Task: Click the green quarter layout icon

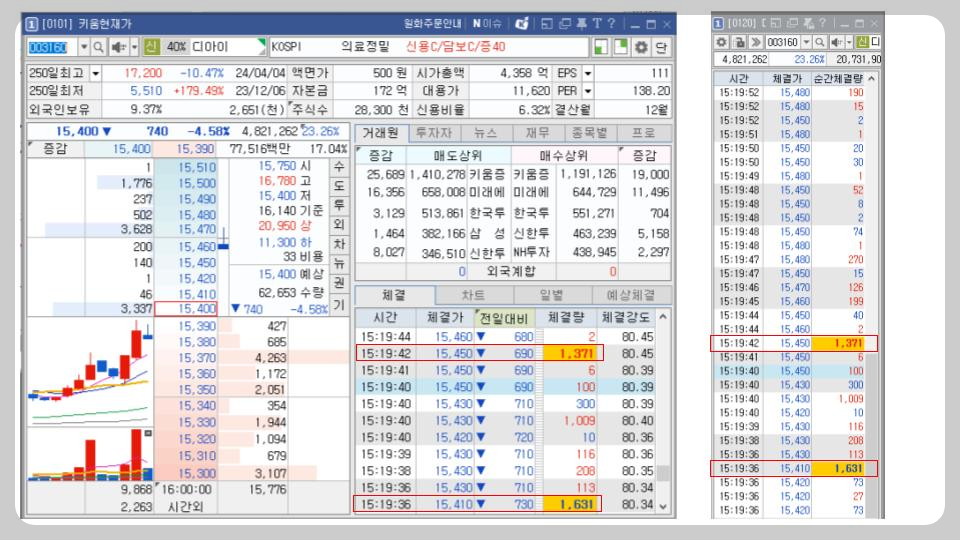Action: 601,47
